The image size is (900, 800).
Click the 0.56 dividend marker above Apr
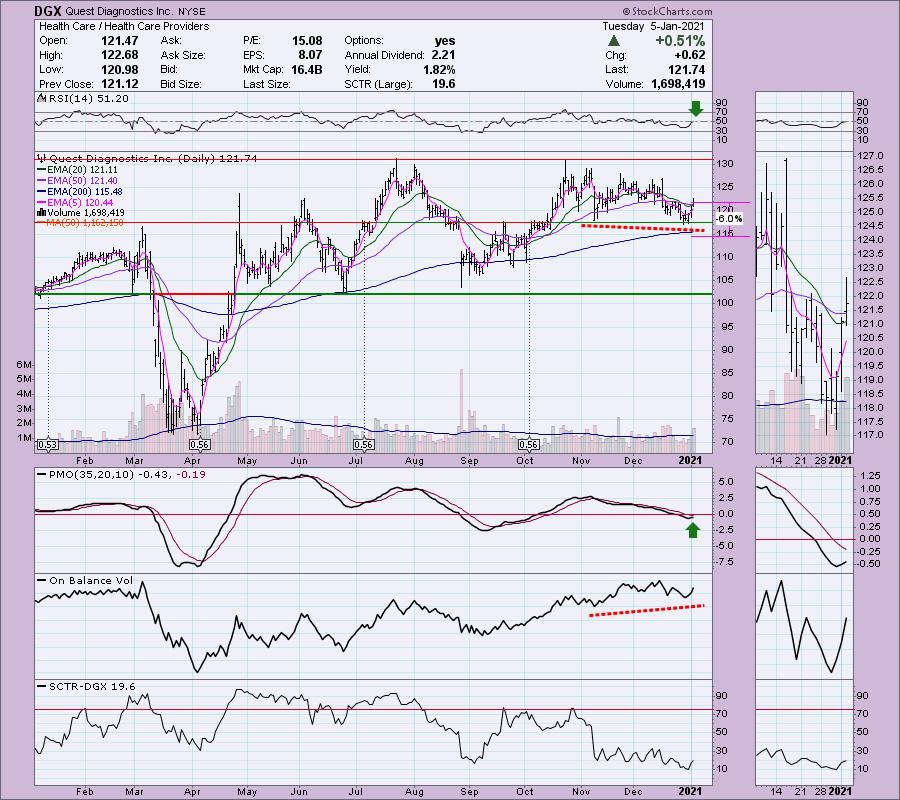[199, 445]
